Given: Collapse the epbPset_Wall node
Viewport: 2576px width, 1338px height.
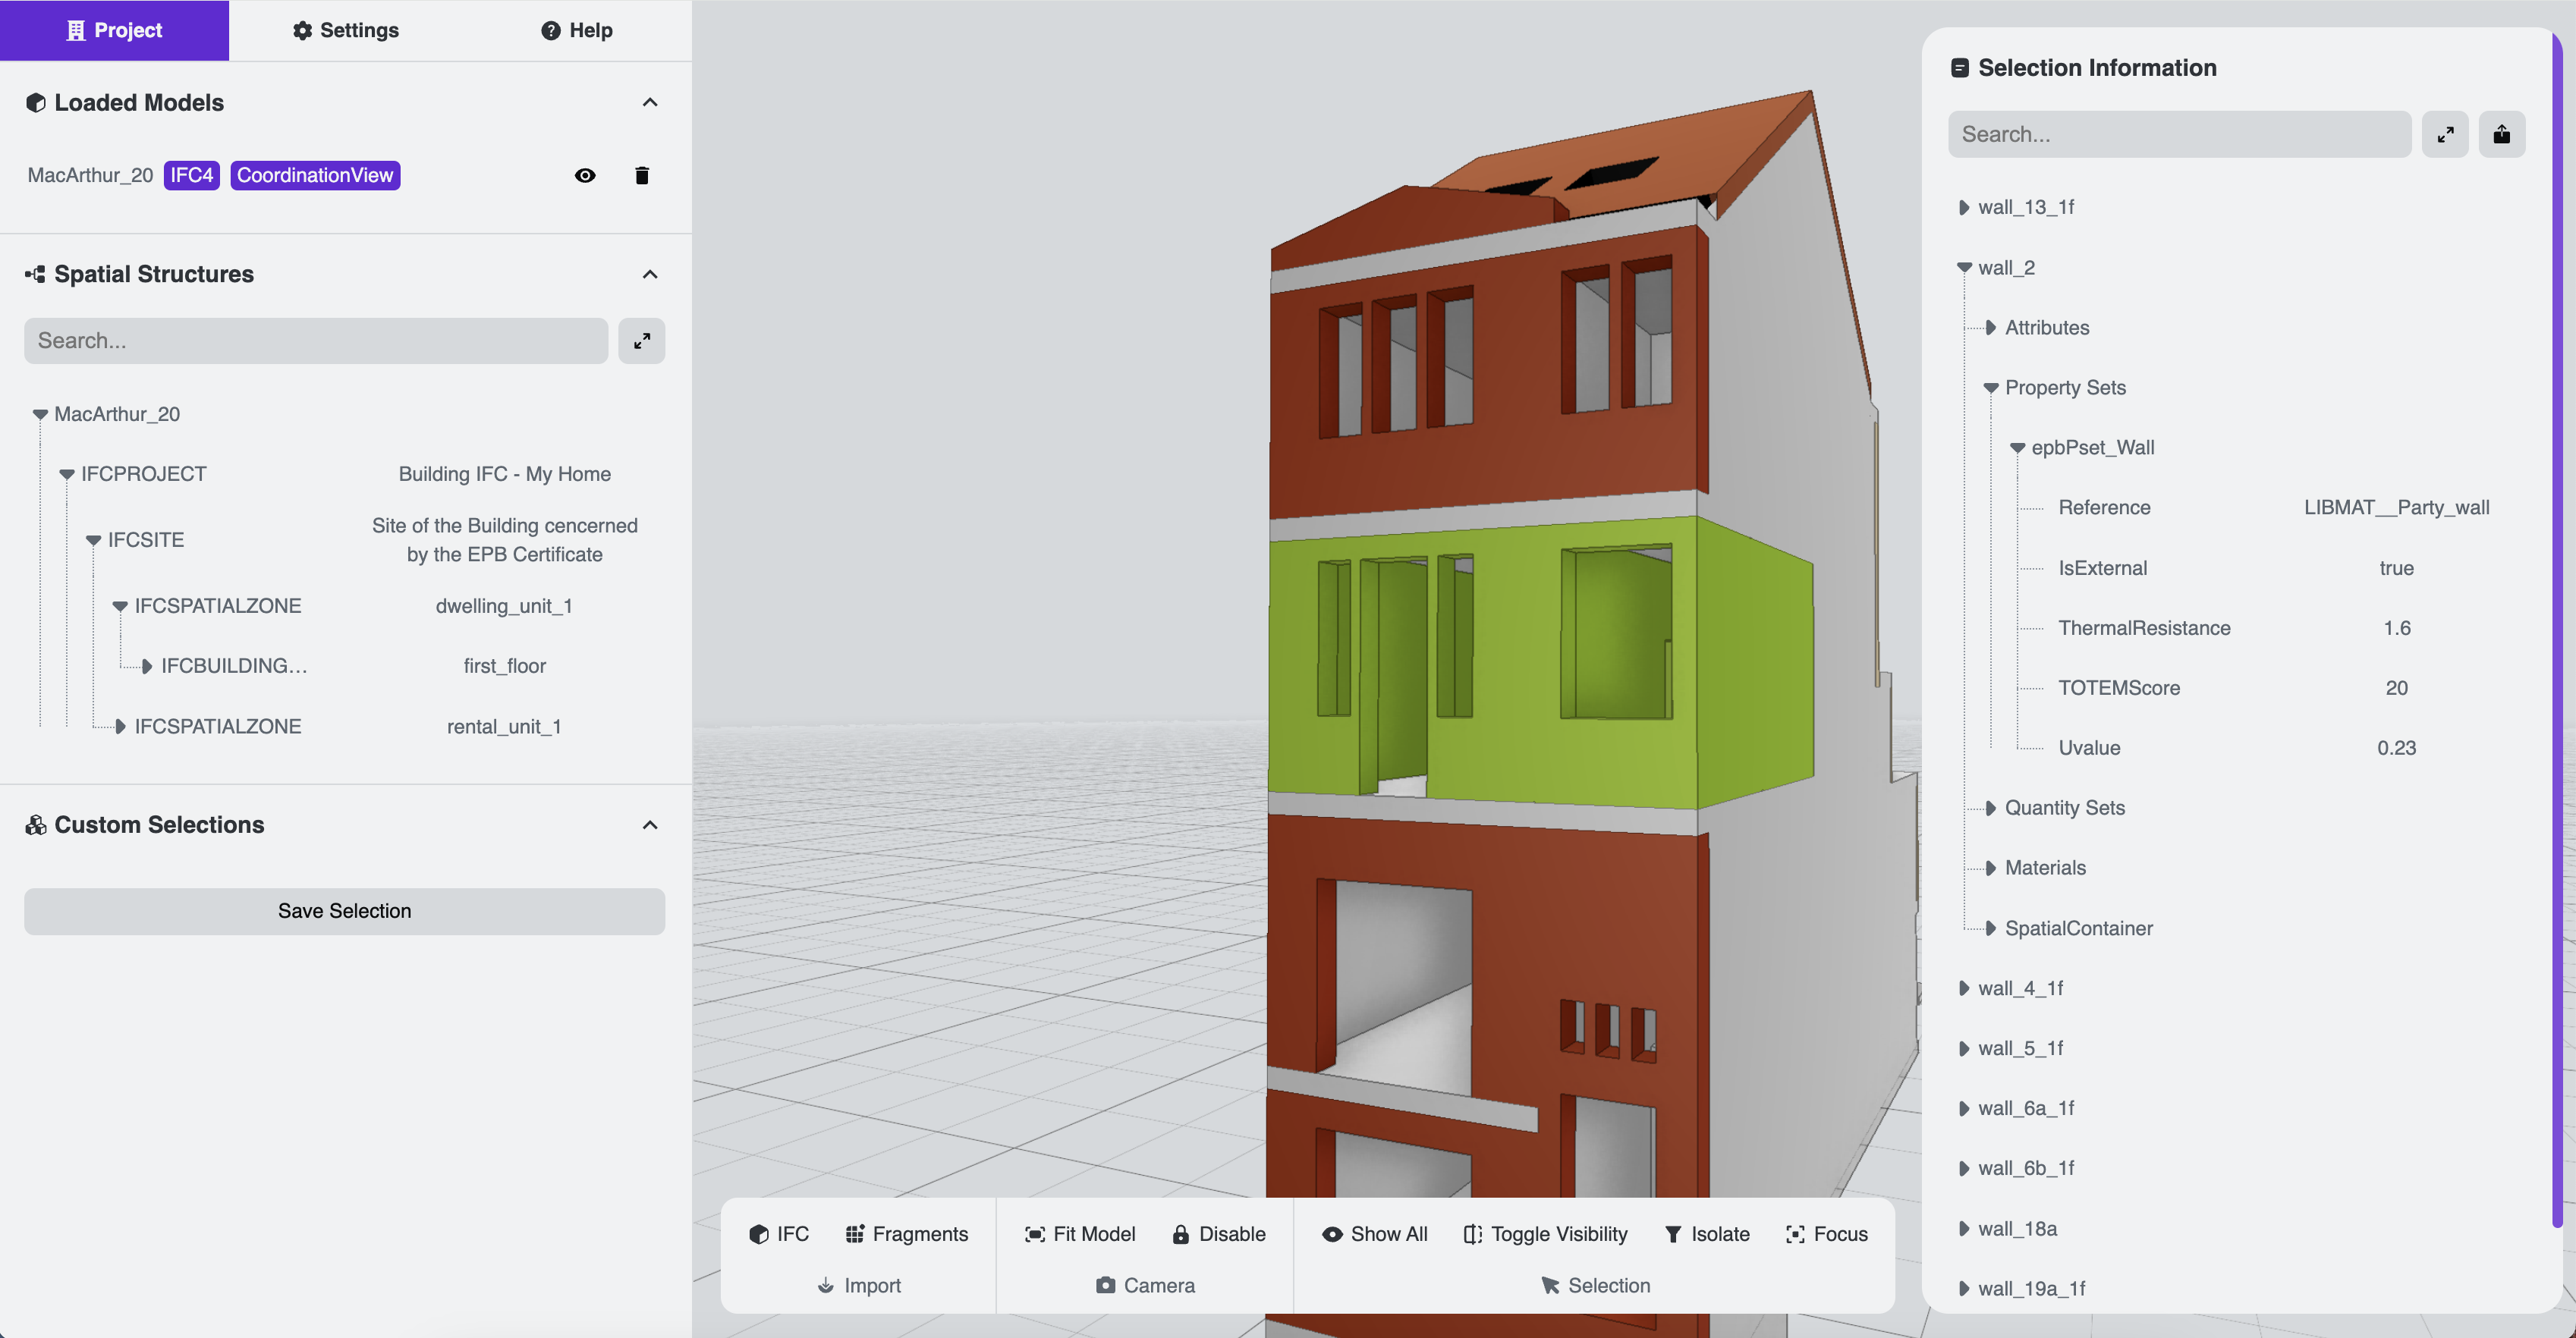Looking at the screenshot, I should (x=2018, y=448).
